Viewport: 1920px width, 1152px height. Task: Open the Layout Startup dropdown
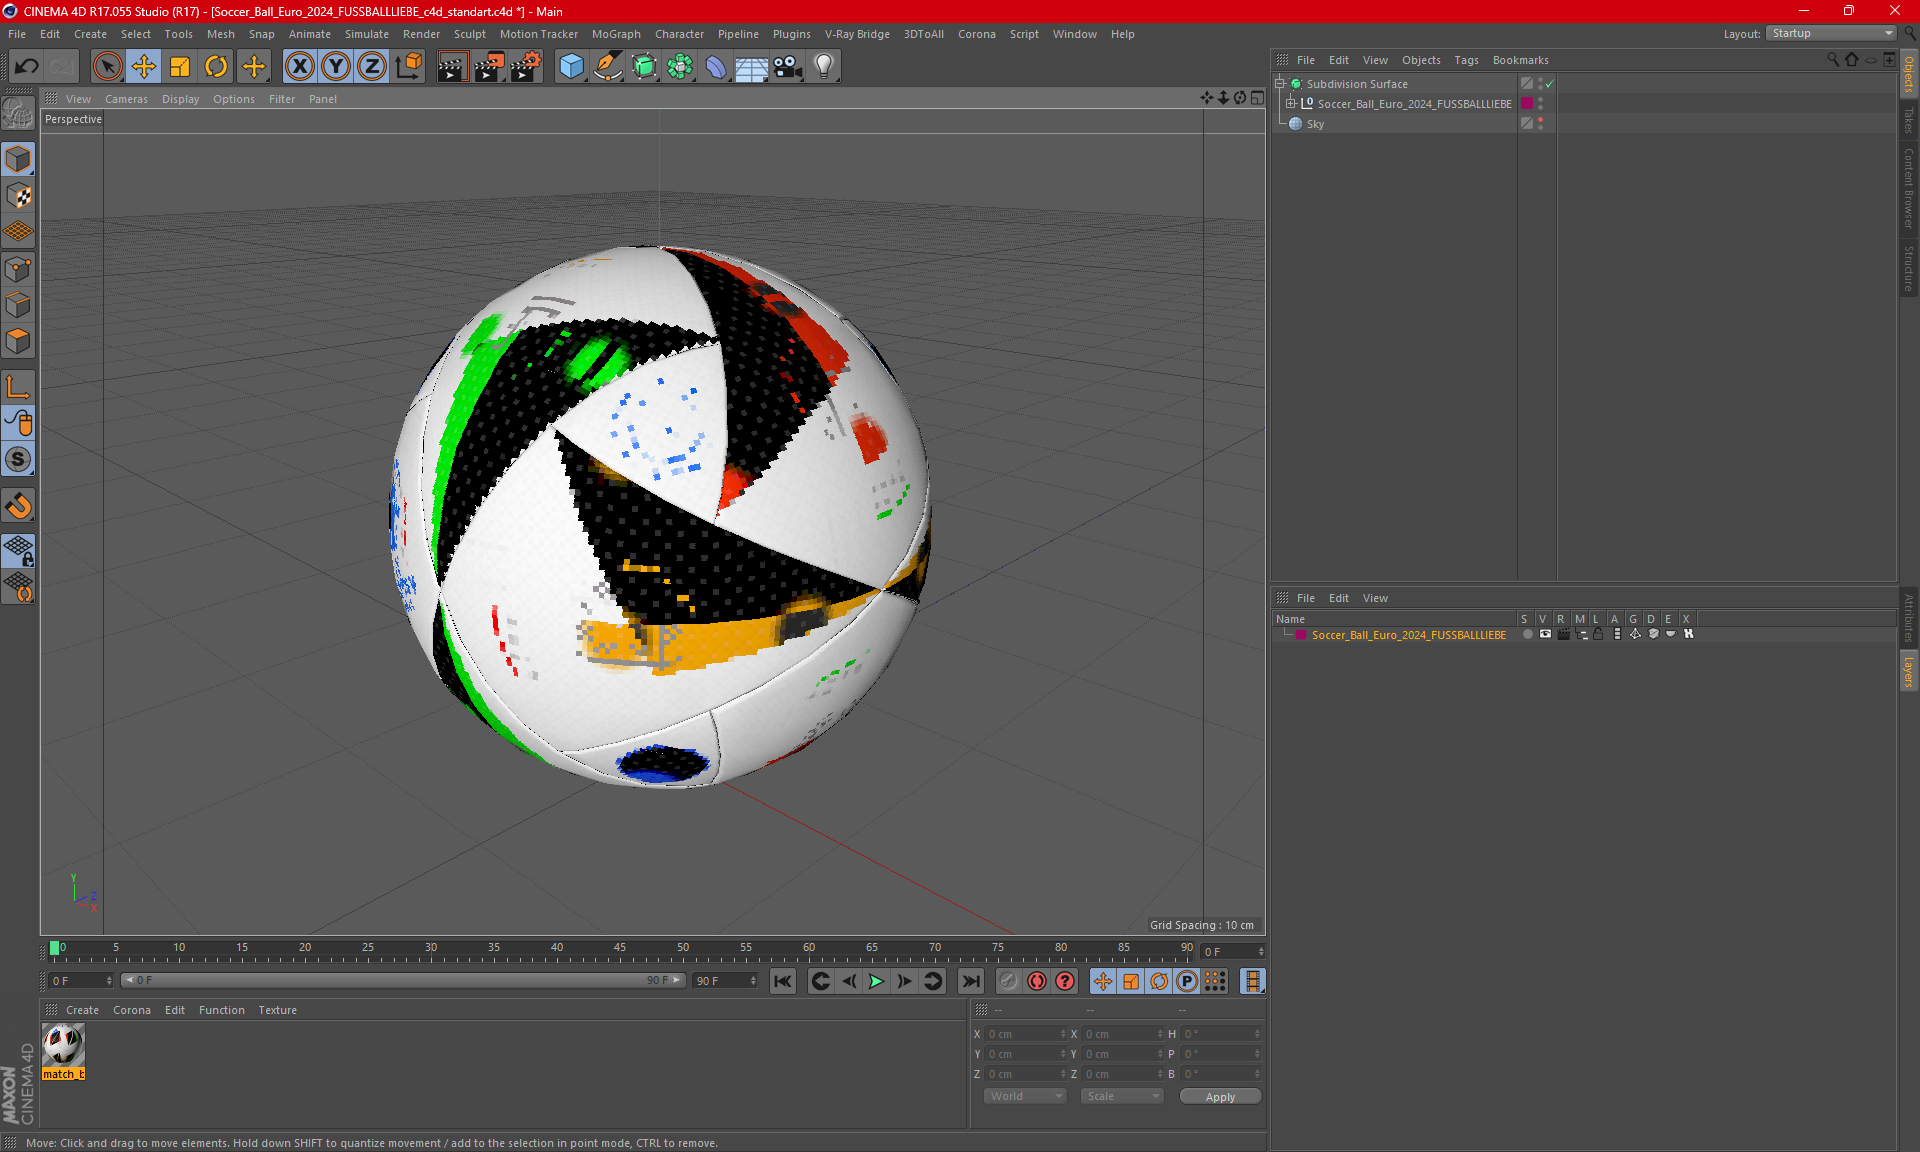[x=1831, y=33]
